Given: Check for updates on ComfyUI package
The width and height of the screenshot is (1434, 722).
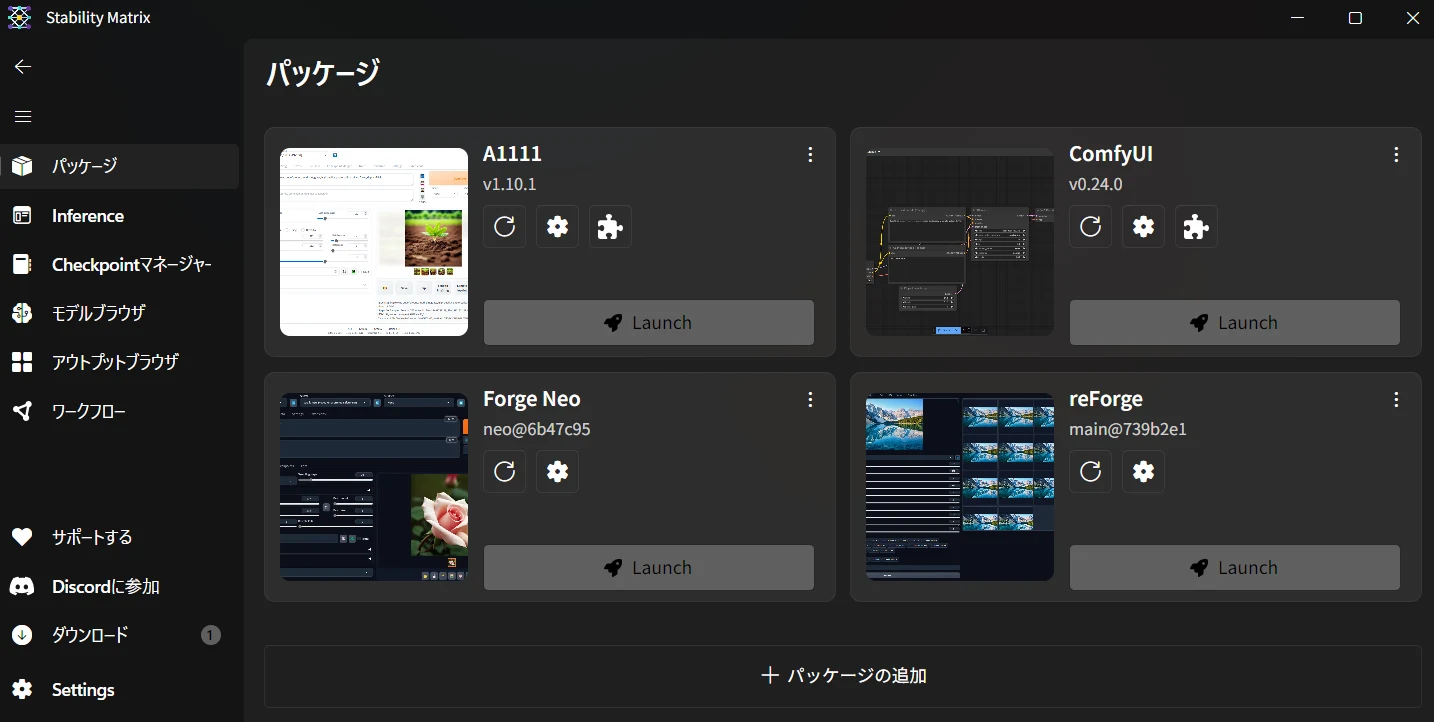Looking at the screenshot, I should point(1091,226).
